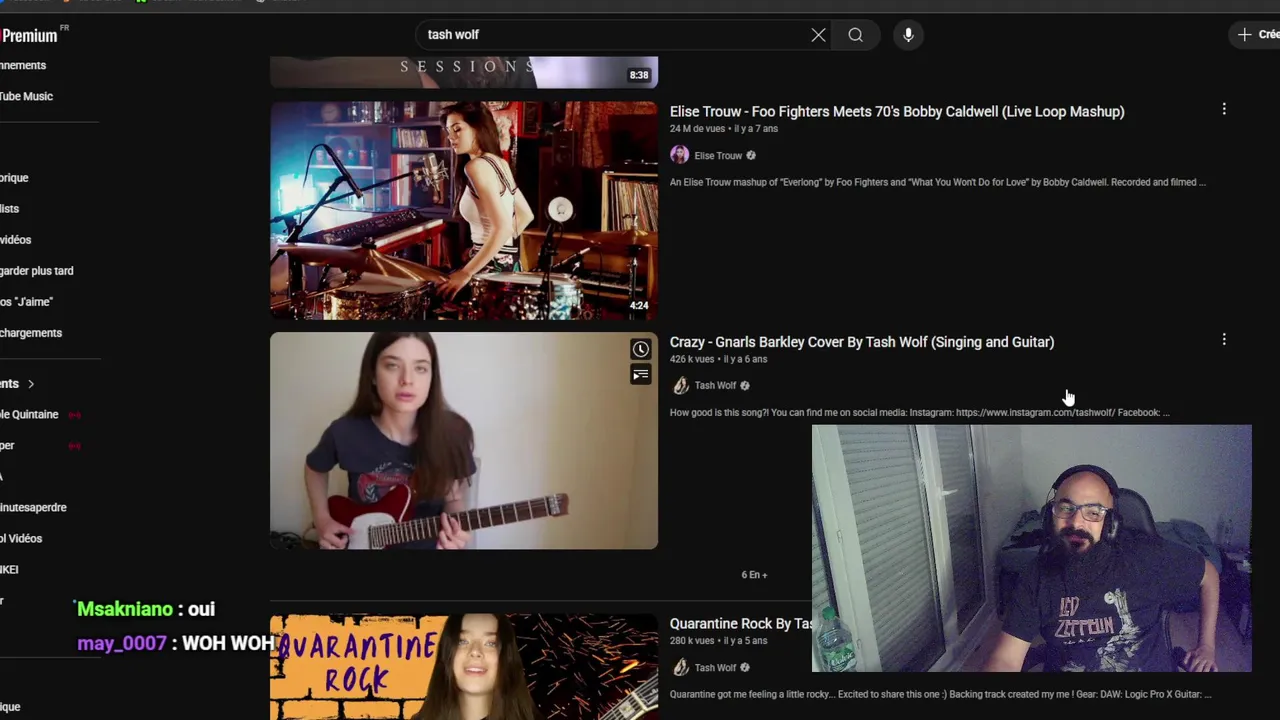Click the 426 k vues metadata line
The image size is (1280, 720).
coord(719,360)
